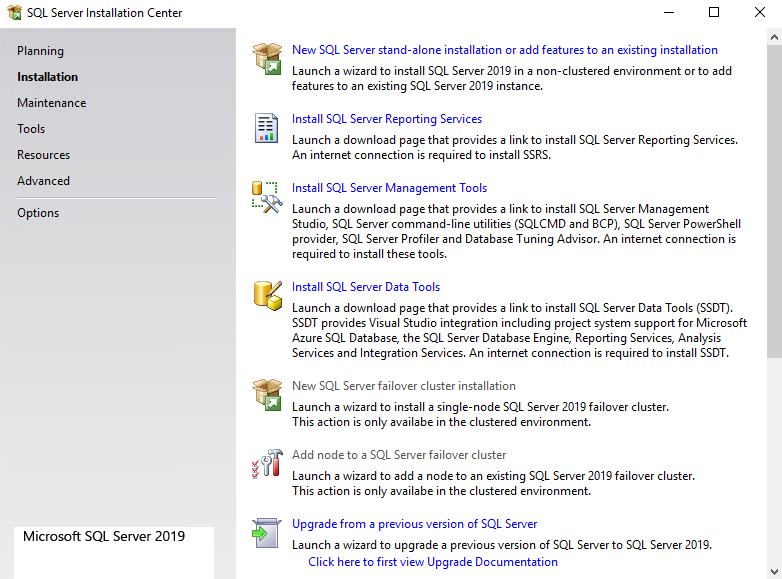The width and height of the screenshot is (782, 579).
Task: Click the scrollbar down arrow
Action: [x=774, y=572]
